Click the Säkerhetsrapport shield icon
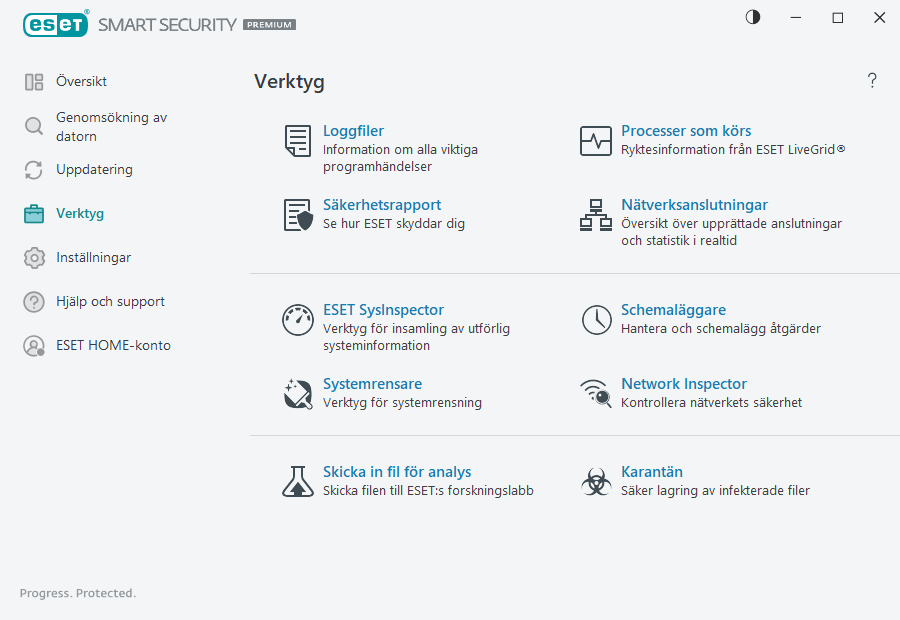This screenshot has width=900, height=620. tap(297, 215)
